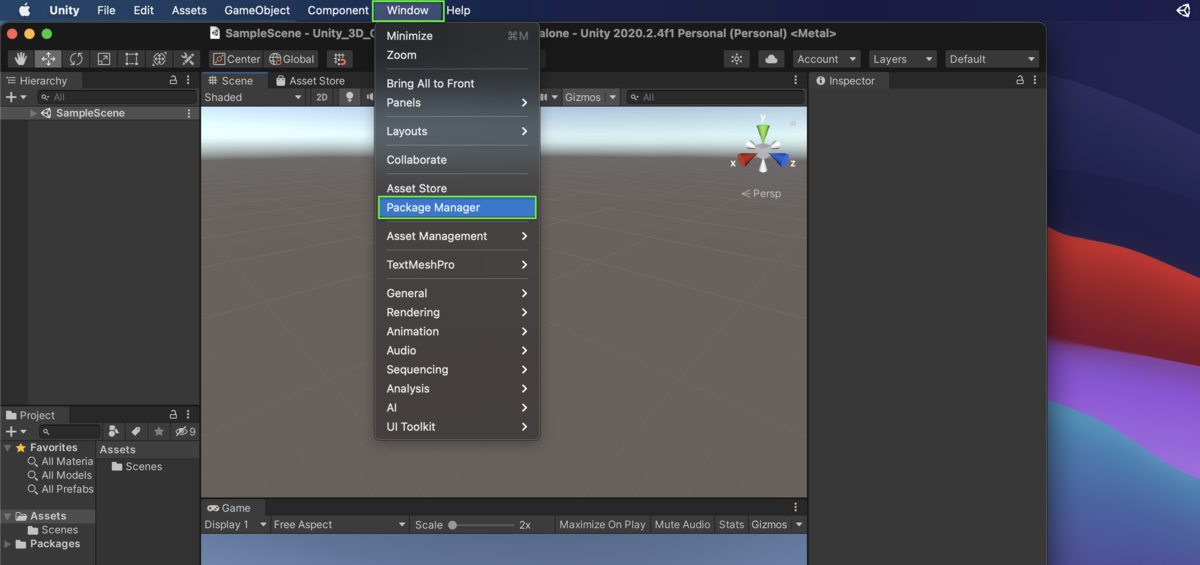Open the GameObject menu
The width and height of the screenshot is (1200, 565).
click(x=257, y=10)
